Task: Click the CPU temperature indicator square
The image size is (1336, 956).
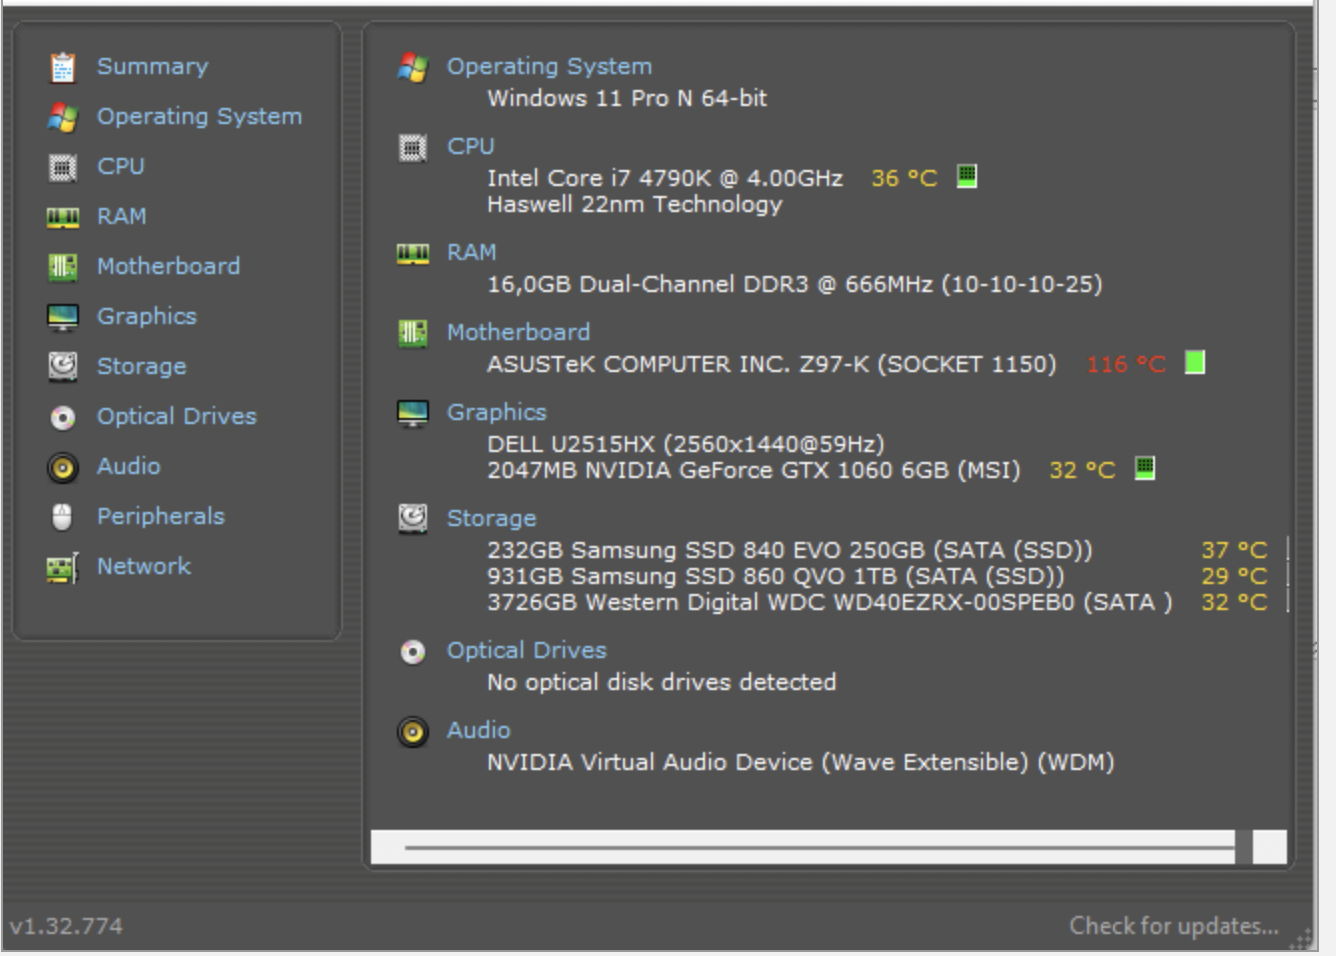Action: [x=966, y=177]
